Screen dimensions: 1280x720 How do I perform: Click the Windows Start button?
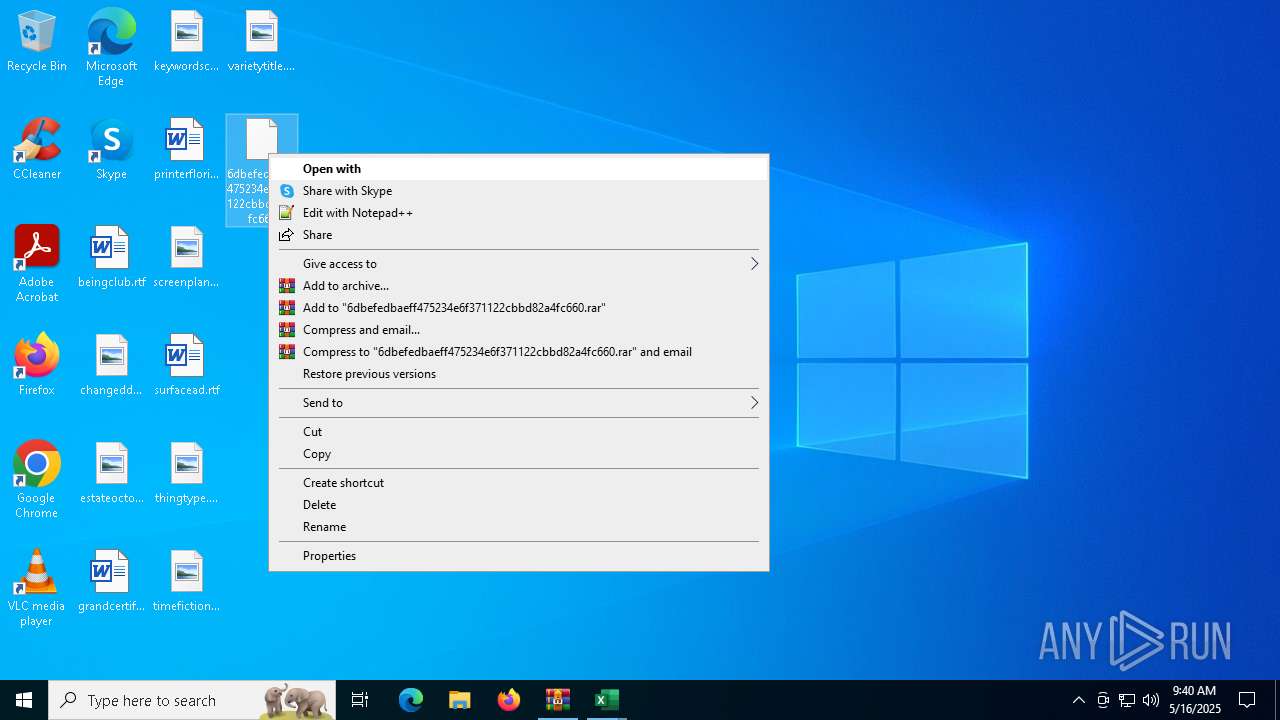point(24,700)
